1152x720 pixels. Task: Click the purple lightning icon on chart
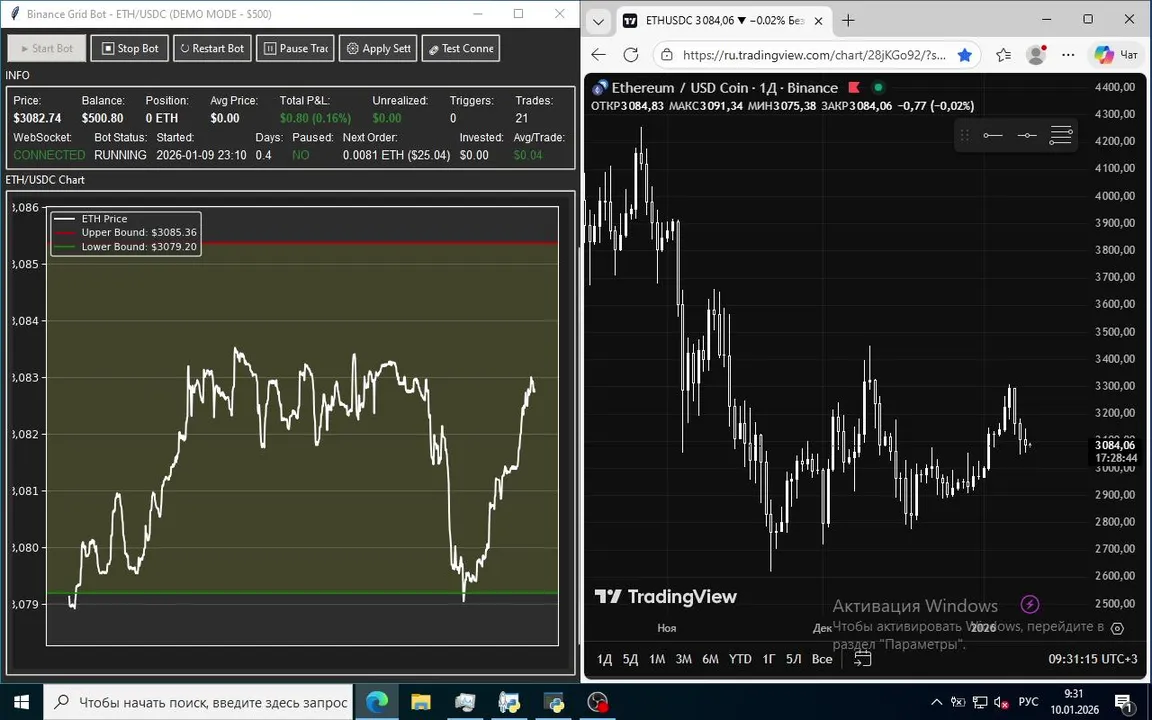pyautogui.click(x=1029, y=605)
